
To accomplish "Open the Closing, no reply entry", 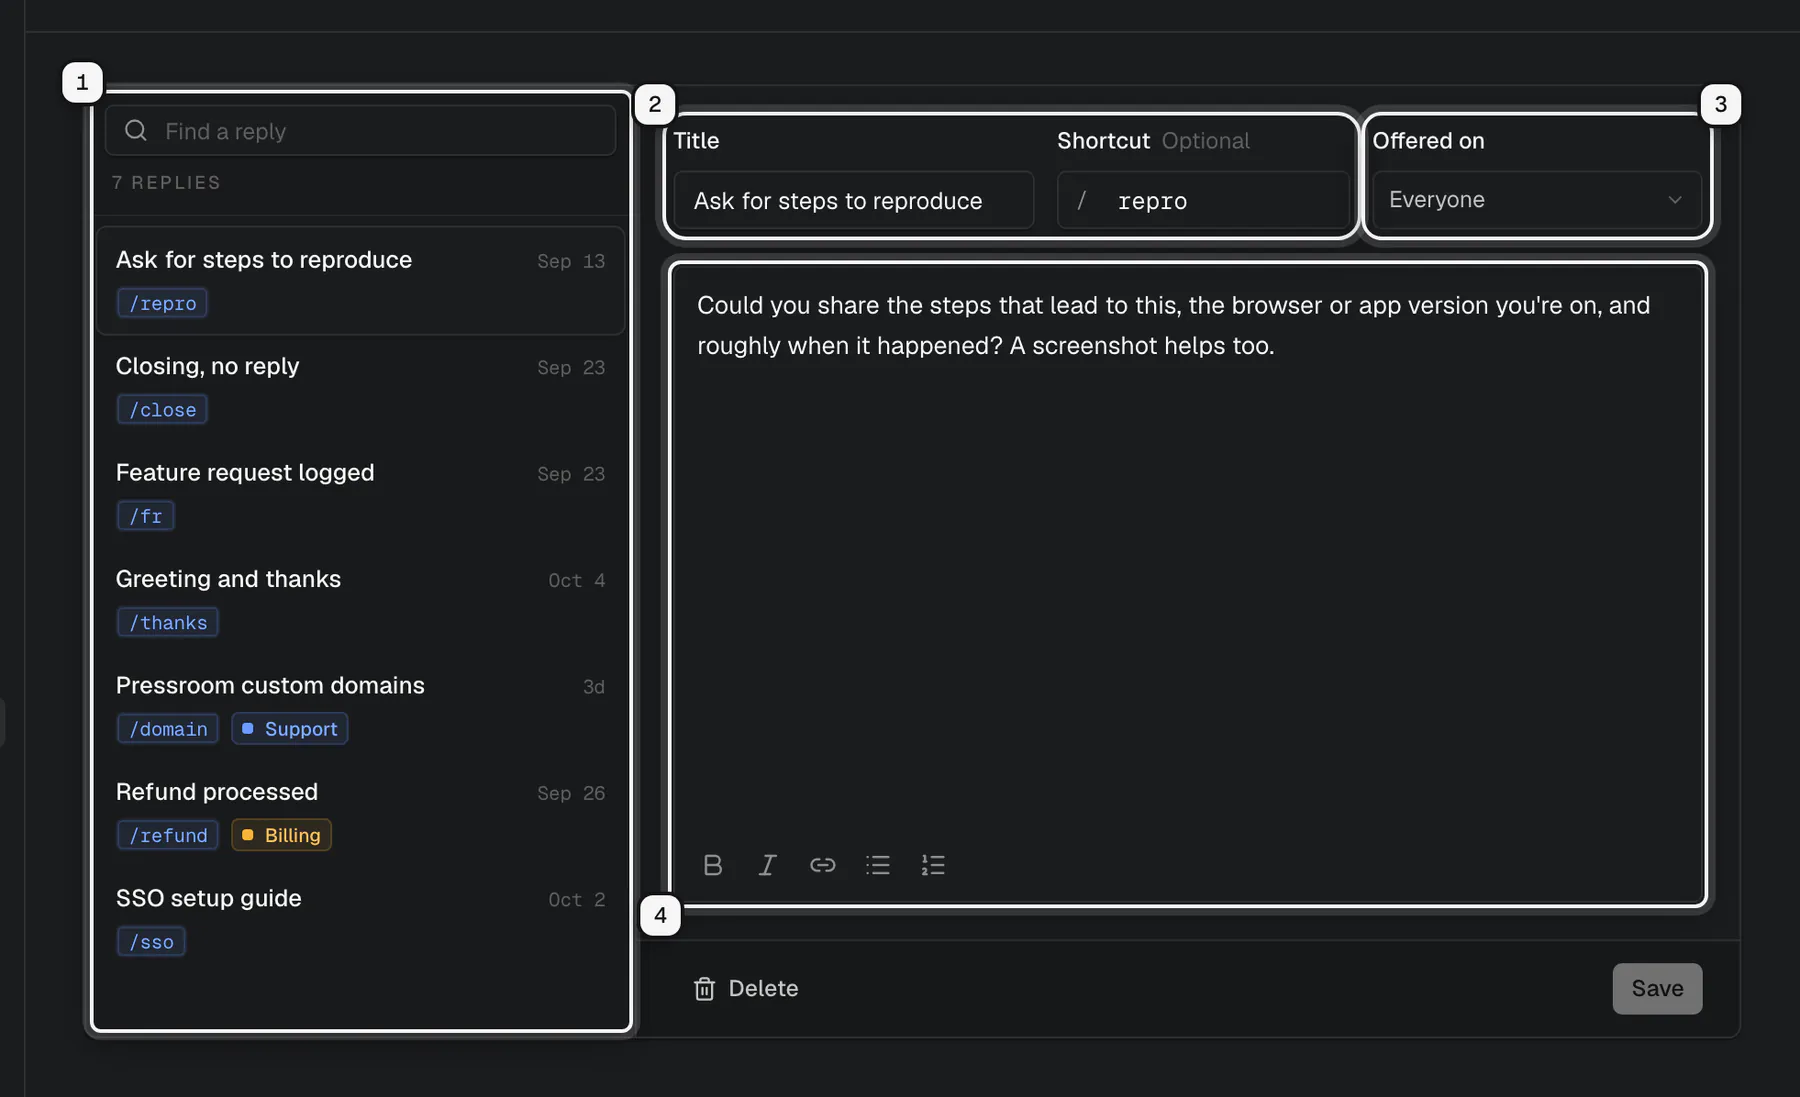I will click(360, 387).
